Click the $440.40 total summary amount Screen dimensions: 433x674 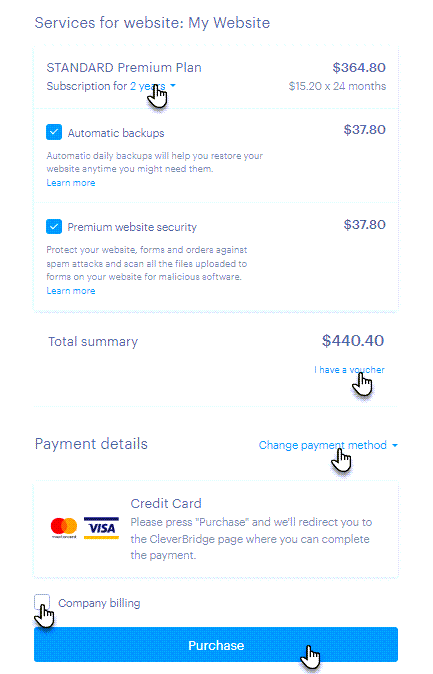click(353, 341)
